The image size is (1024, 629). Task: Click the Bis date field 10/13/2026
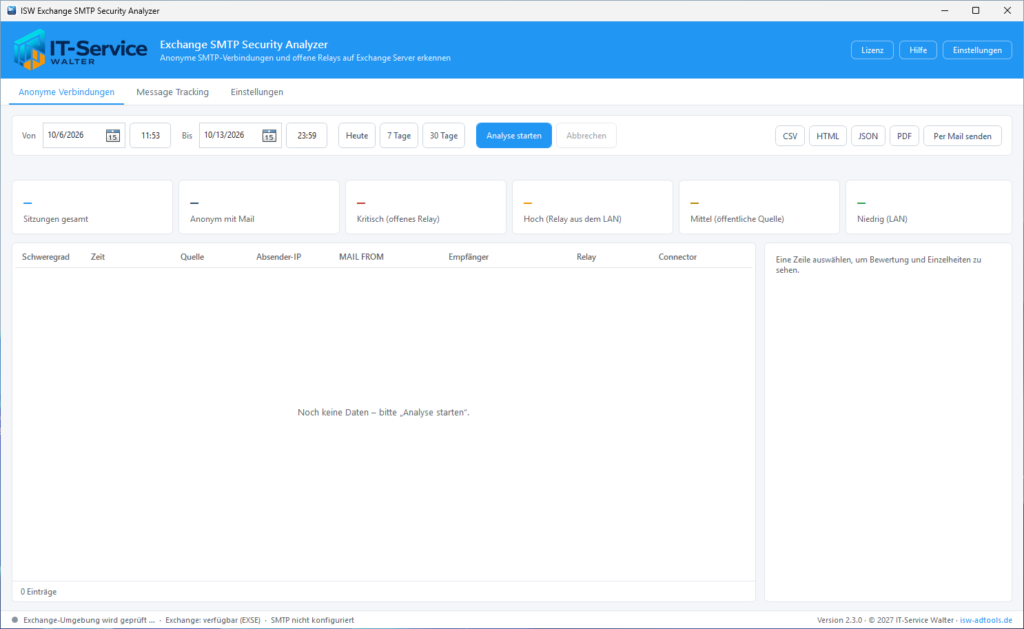coord(240,135)
